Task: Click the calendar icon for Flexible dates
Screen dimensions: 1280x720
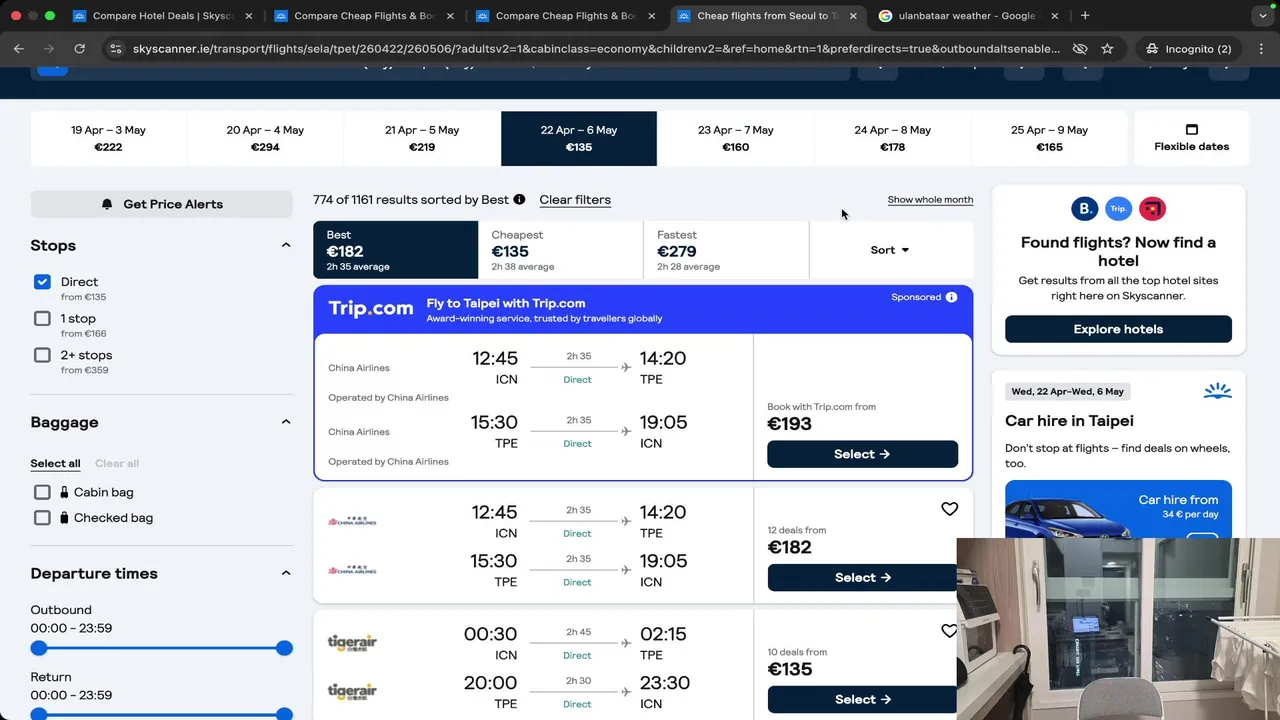Action: point(1192,130)
